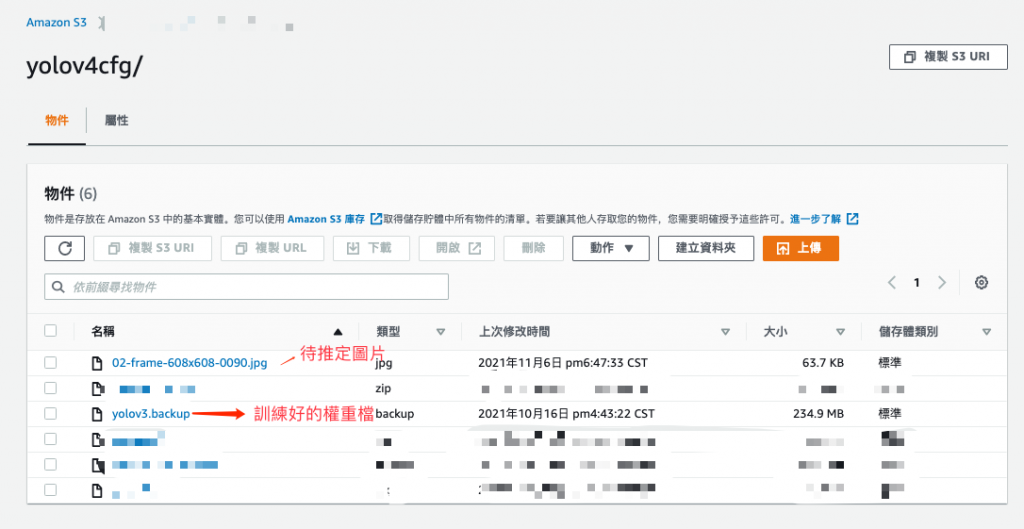Image resolution: width=1024 pixels, height=529 pixels.
Task: Open the yolov3.backup object link
Action: click(x=151, y=414)
